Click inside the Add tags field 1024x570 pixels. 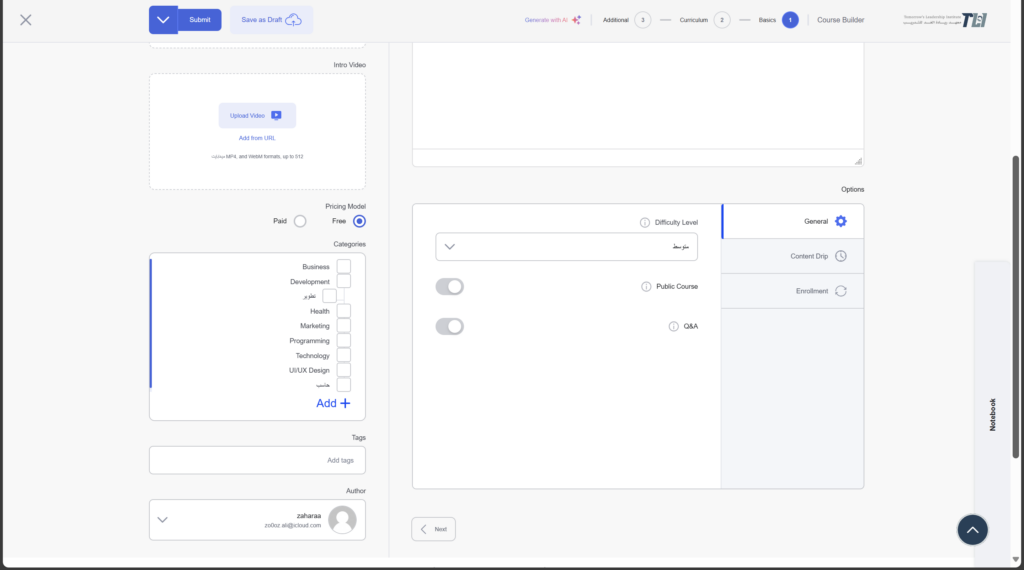coord(257,460)
